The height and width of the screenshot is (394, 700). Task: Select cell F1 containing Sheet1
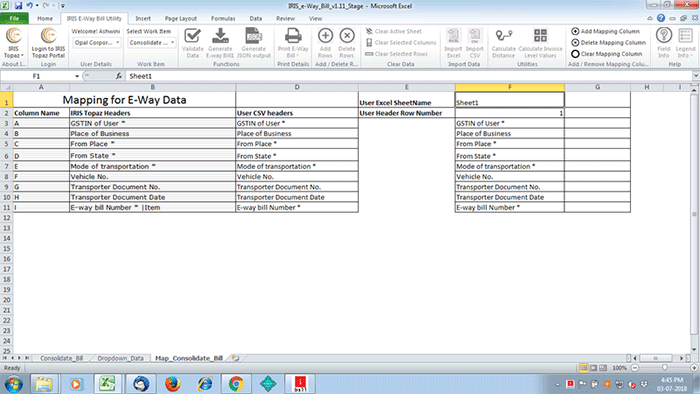click(x=509, y=100)
